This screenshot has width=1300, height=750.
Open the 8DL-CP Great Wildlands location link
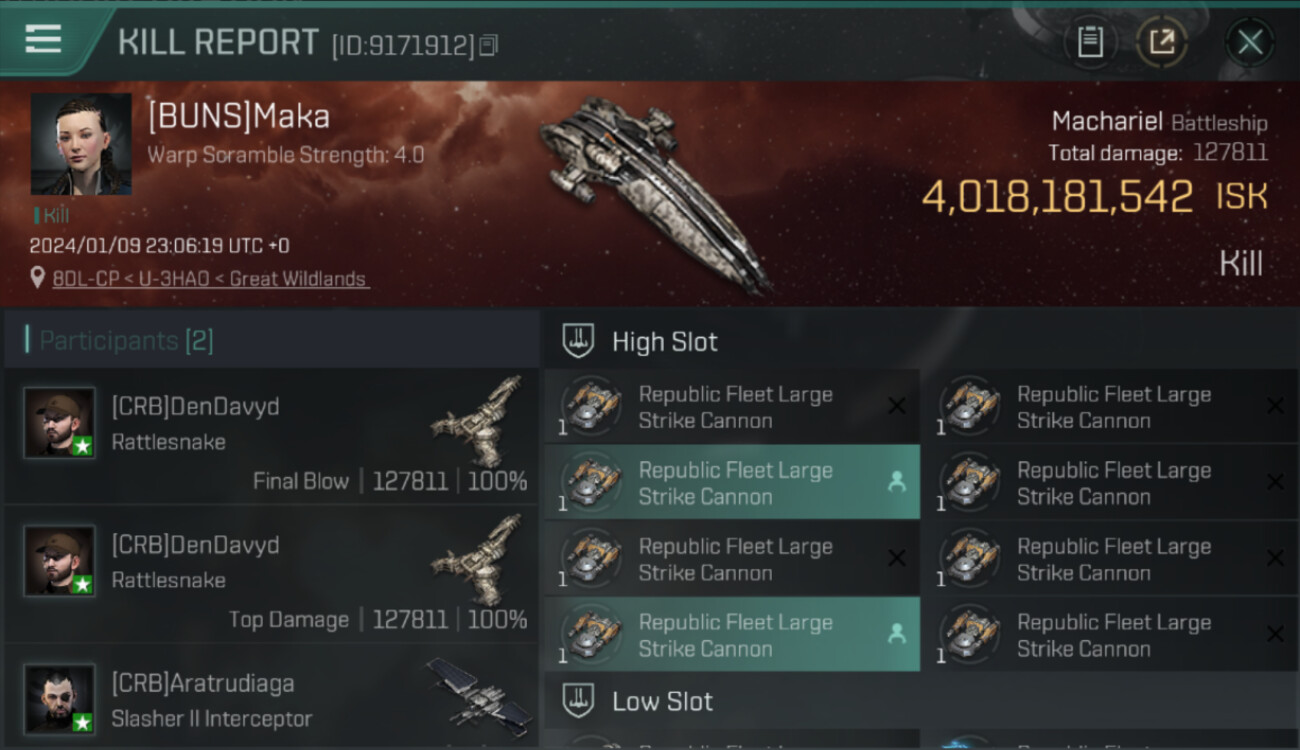tap(210, 279)
